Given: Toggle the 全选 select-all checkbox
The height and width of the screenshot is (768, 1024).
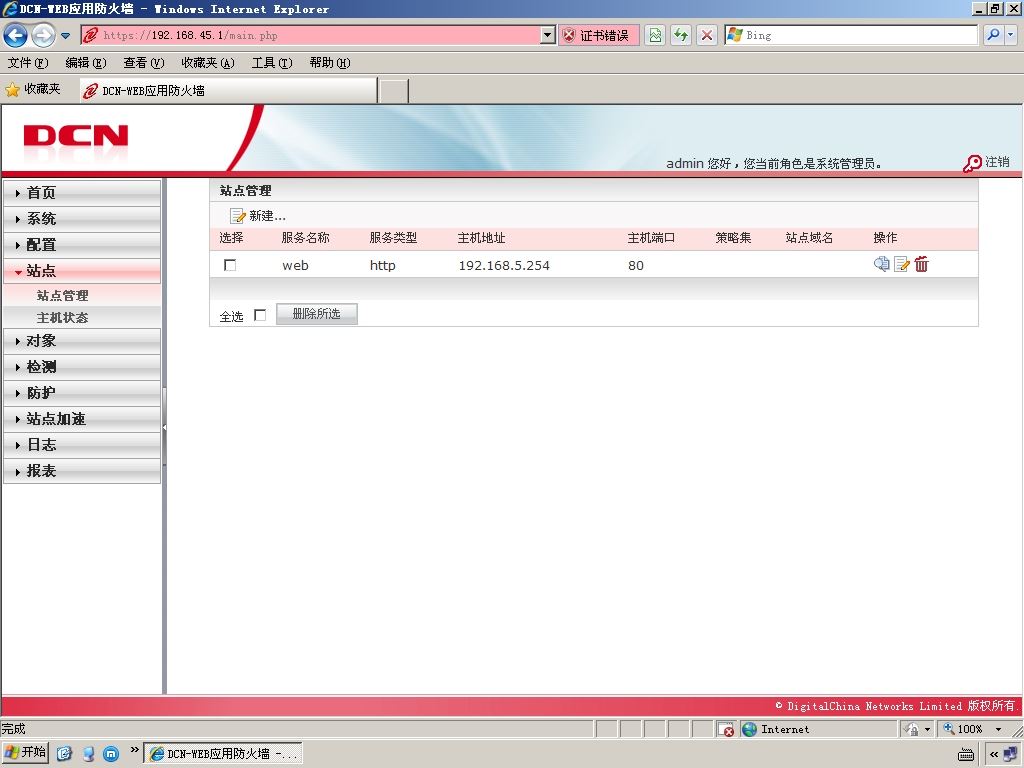Looking at the screenshot, I should pos(260,315).
